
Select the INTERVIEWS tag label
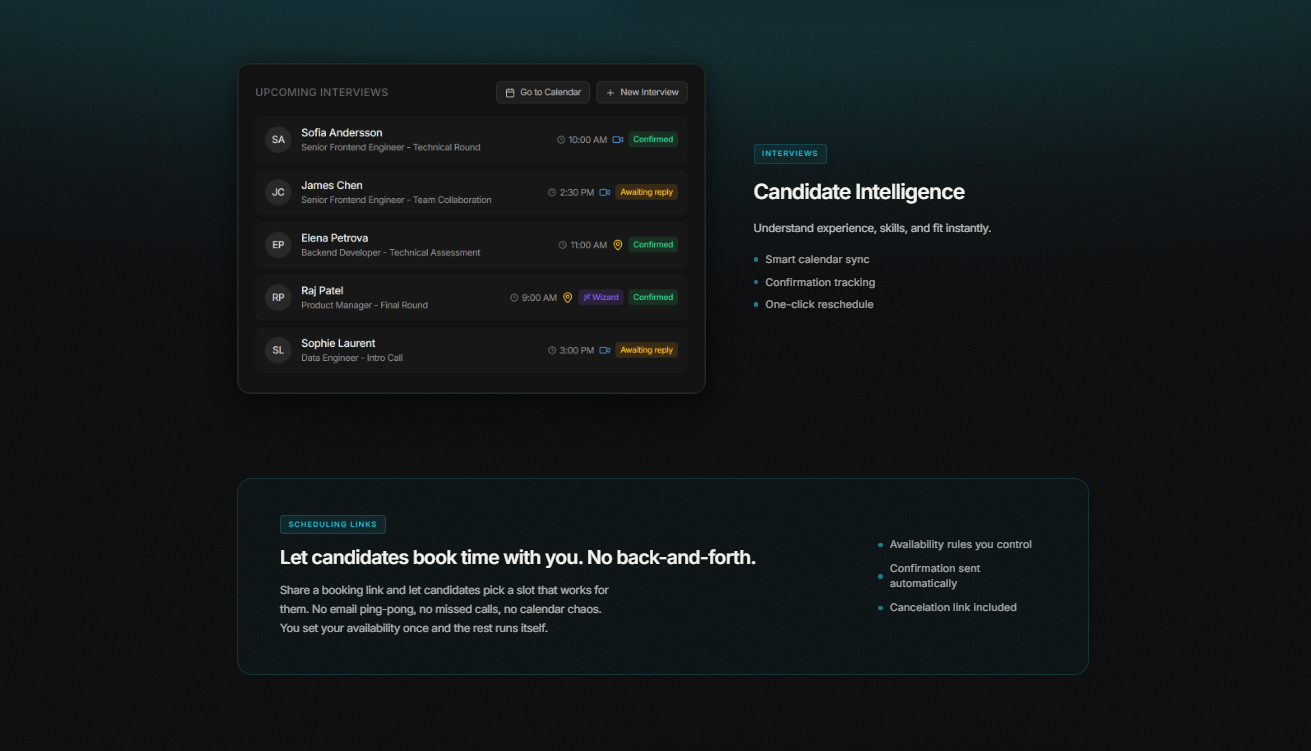point(790,154)
